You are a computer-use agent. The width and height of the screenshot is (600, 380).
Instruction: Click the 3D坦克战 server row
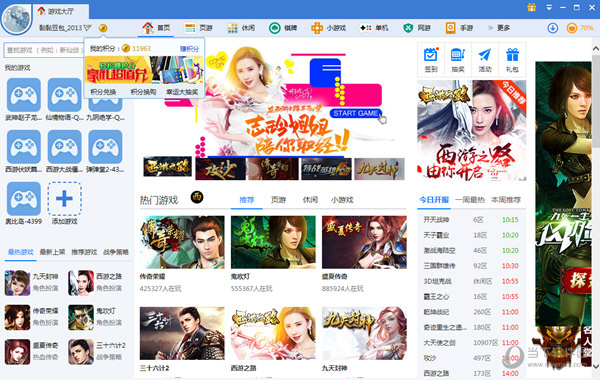coord(471,281)
